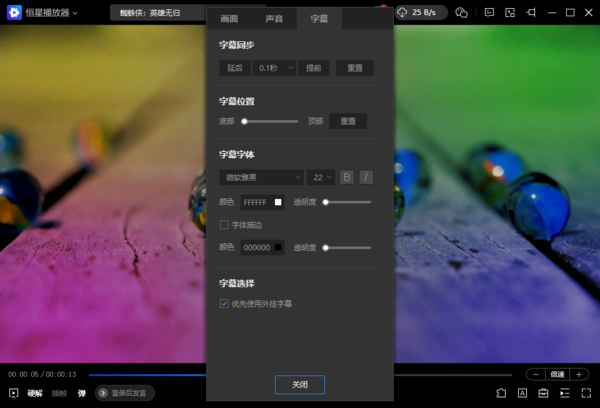The width and height of the screenshot is (600, 408).
Task: Expand the font size 22 dropdown
Action: [x=321, y=177]
